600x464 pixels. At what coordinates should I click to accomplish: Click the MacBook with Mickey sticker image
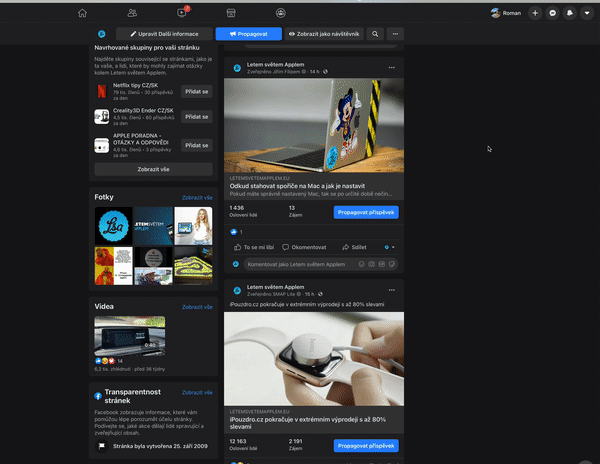[x=314, y=125]
